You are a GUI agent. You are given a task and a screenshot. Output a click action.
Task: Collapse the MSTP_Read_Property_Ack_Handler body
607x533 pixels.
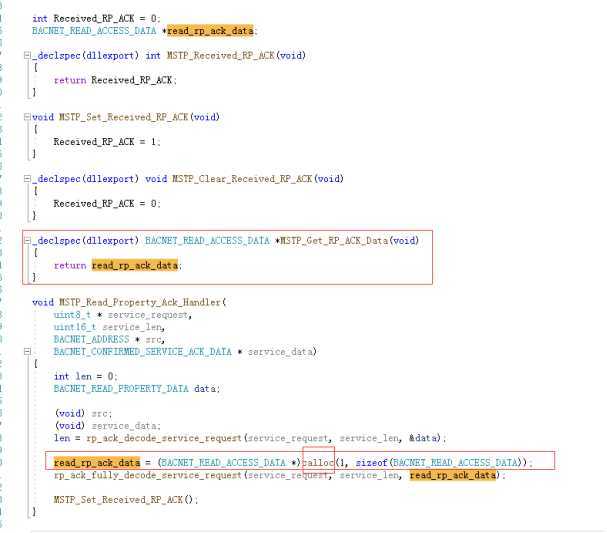coord(27,352)
